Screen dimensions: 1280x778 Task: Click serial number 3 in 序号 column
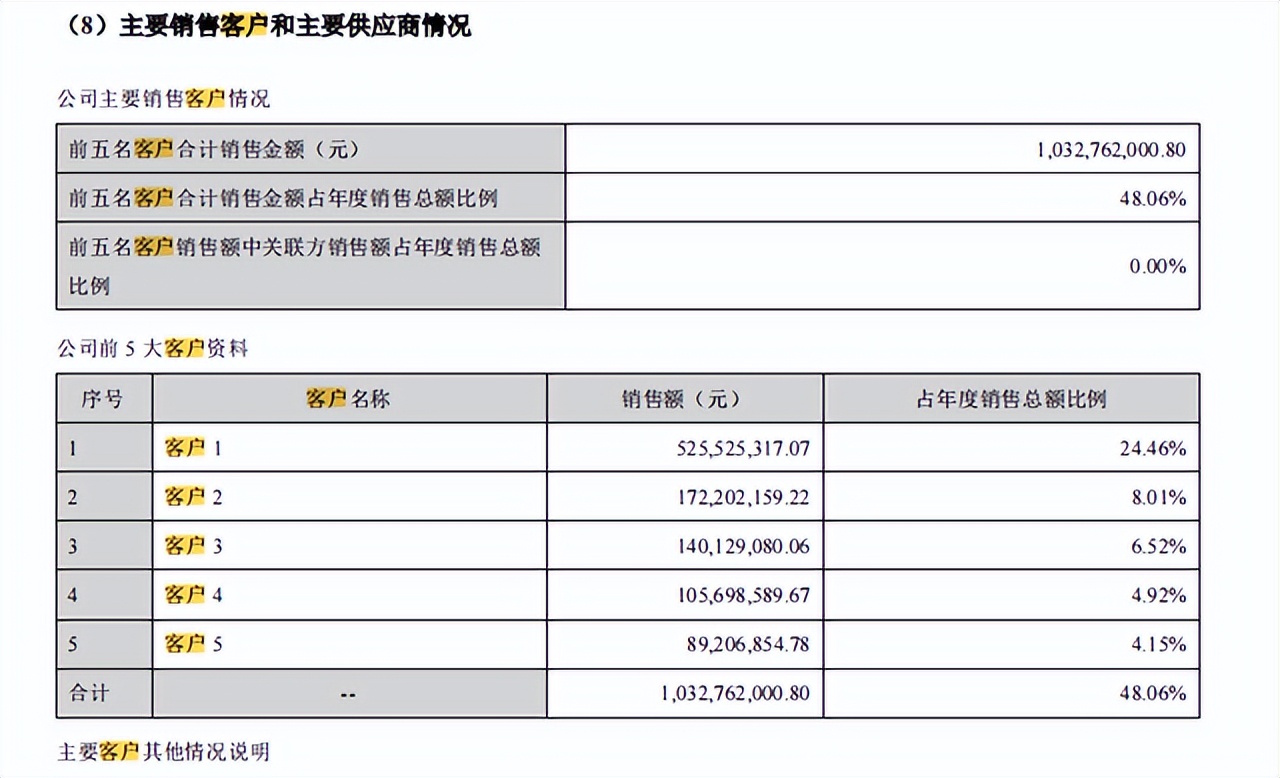pos(72,547)
